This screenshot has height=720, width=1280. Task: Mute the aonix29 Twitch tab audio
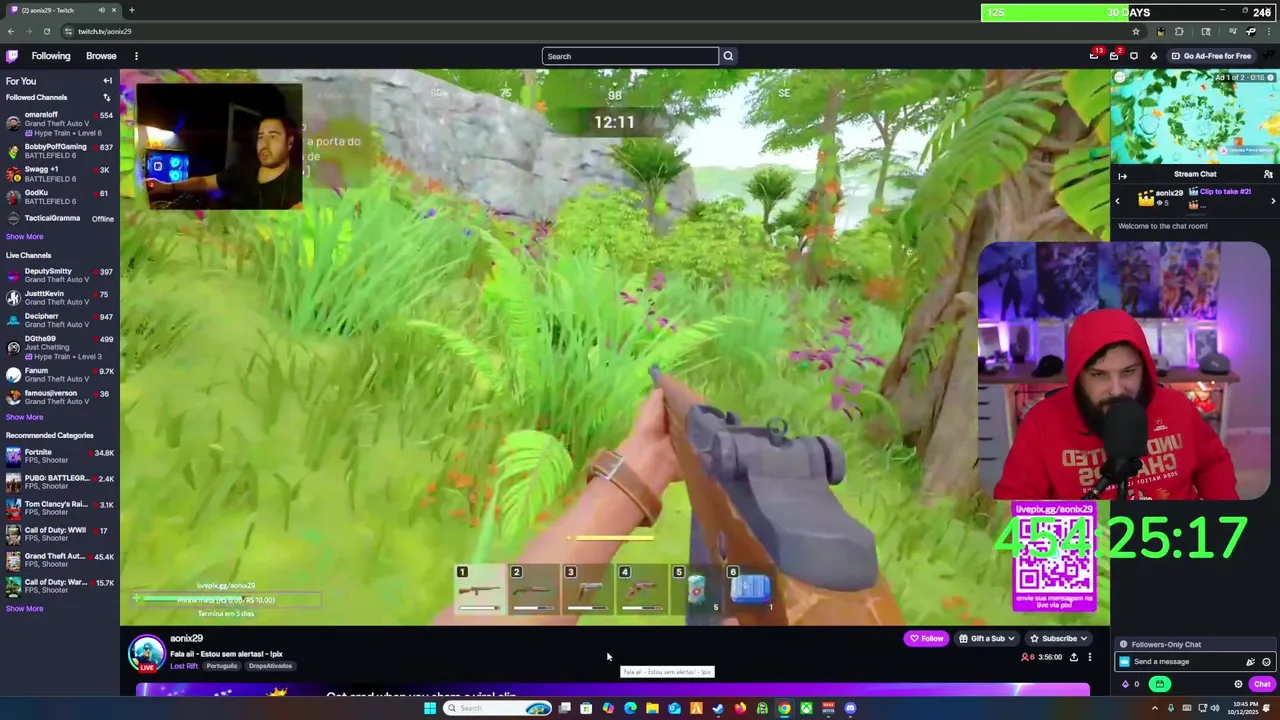[101, 10]
